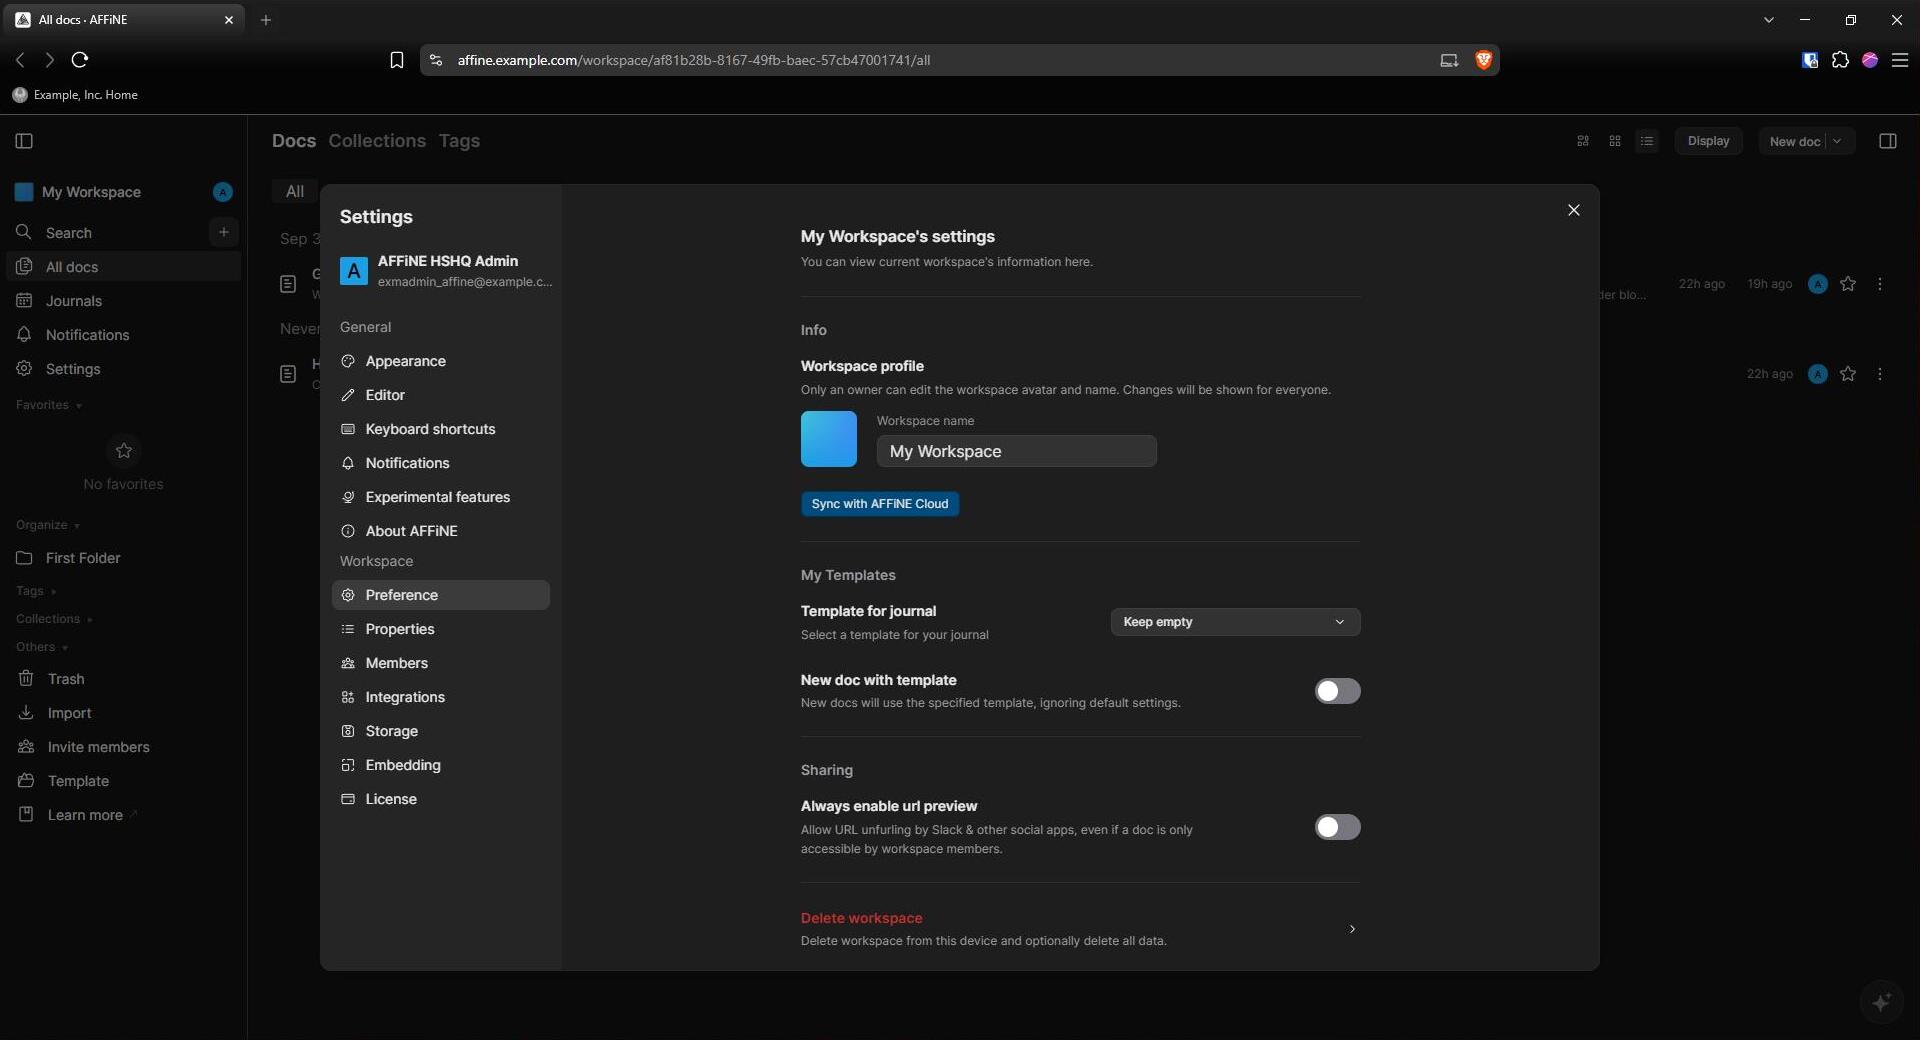Open Settings in the left sidebar

[124, 369]
